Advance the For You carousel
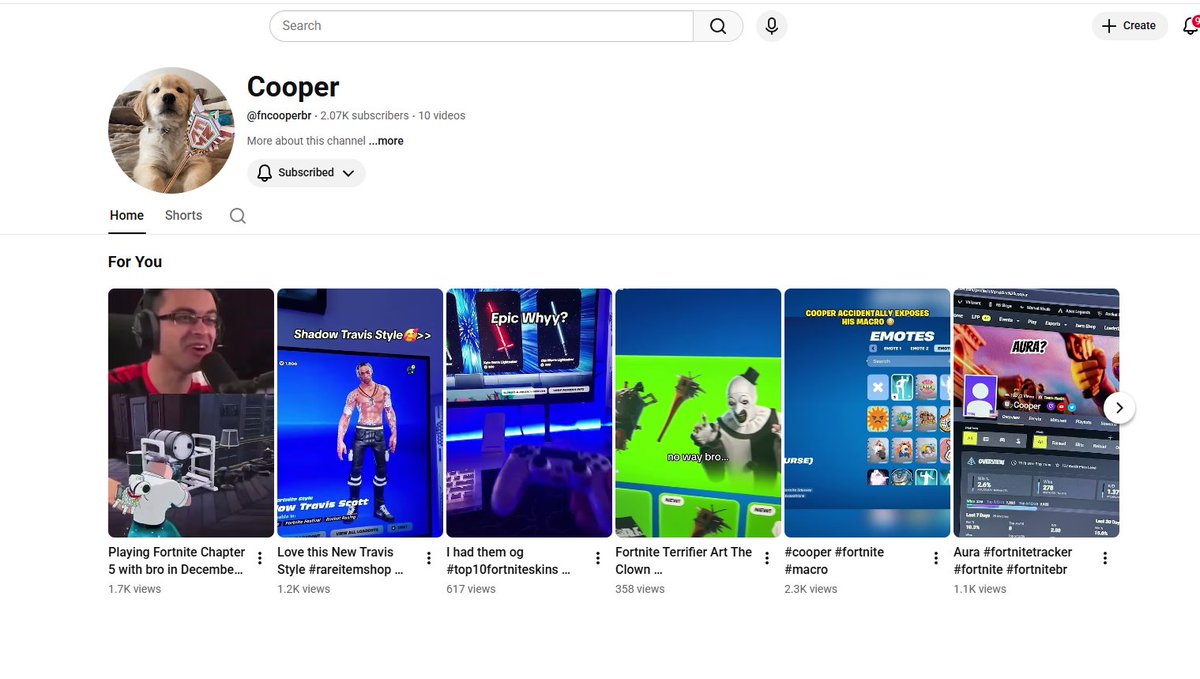 pos(1119,407)
